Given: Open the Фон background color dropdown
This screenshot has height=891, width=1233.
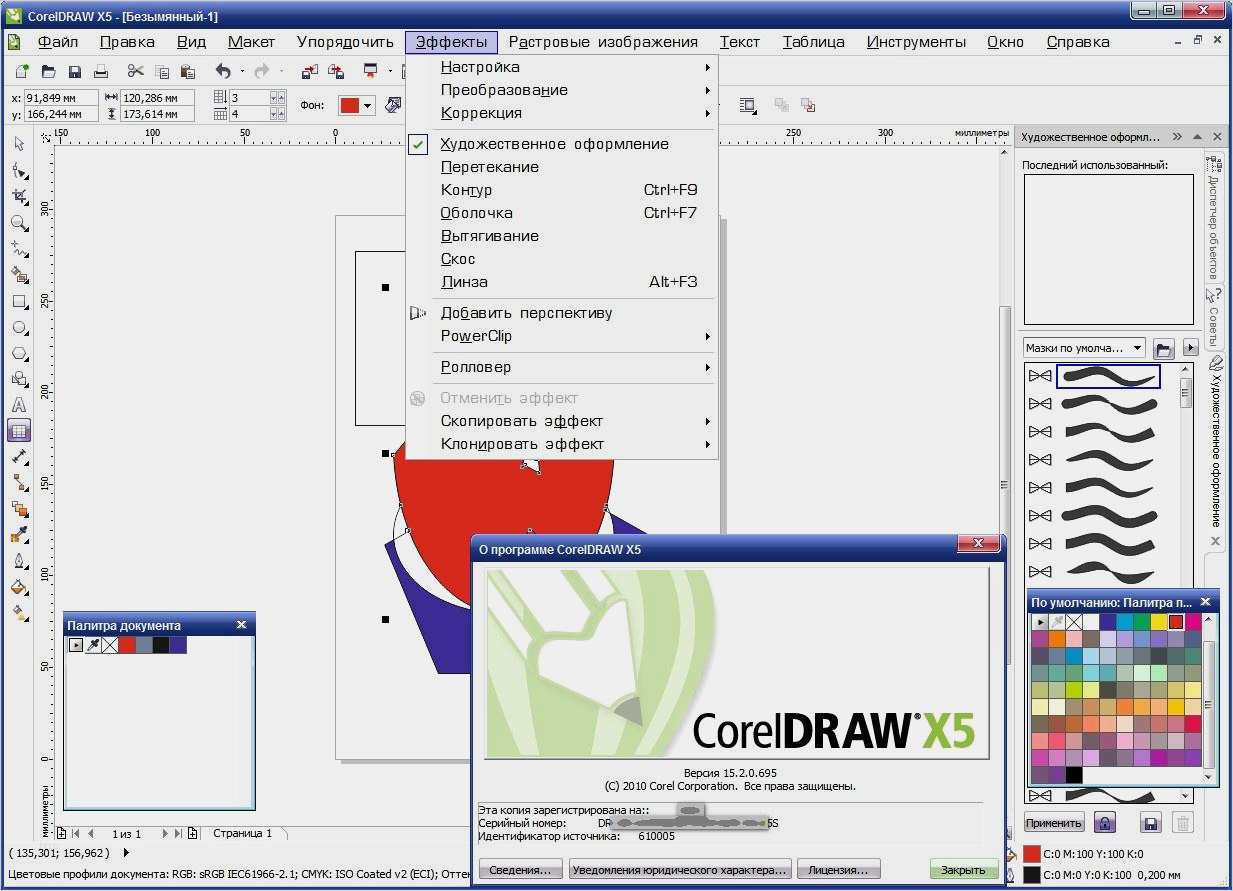Looking at the screenshot, I should [x=368, y=105].
